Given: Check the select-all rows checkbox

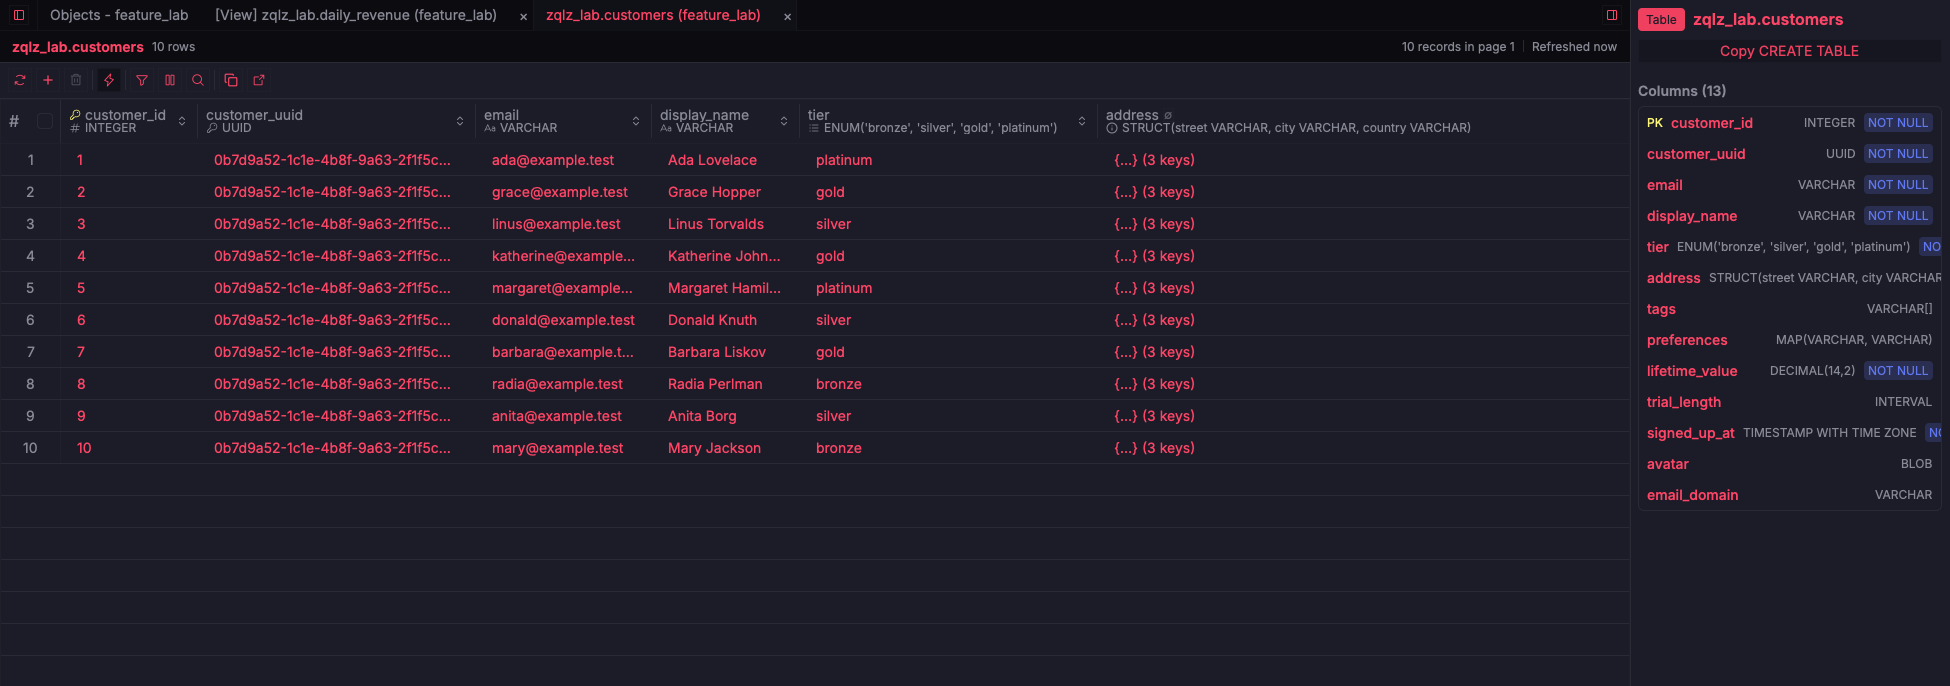Looking at the screenshot, I should pyautogui.click(x=45, y=121).
